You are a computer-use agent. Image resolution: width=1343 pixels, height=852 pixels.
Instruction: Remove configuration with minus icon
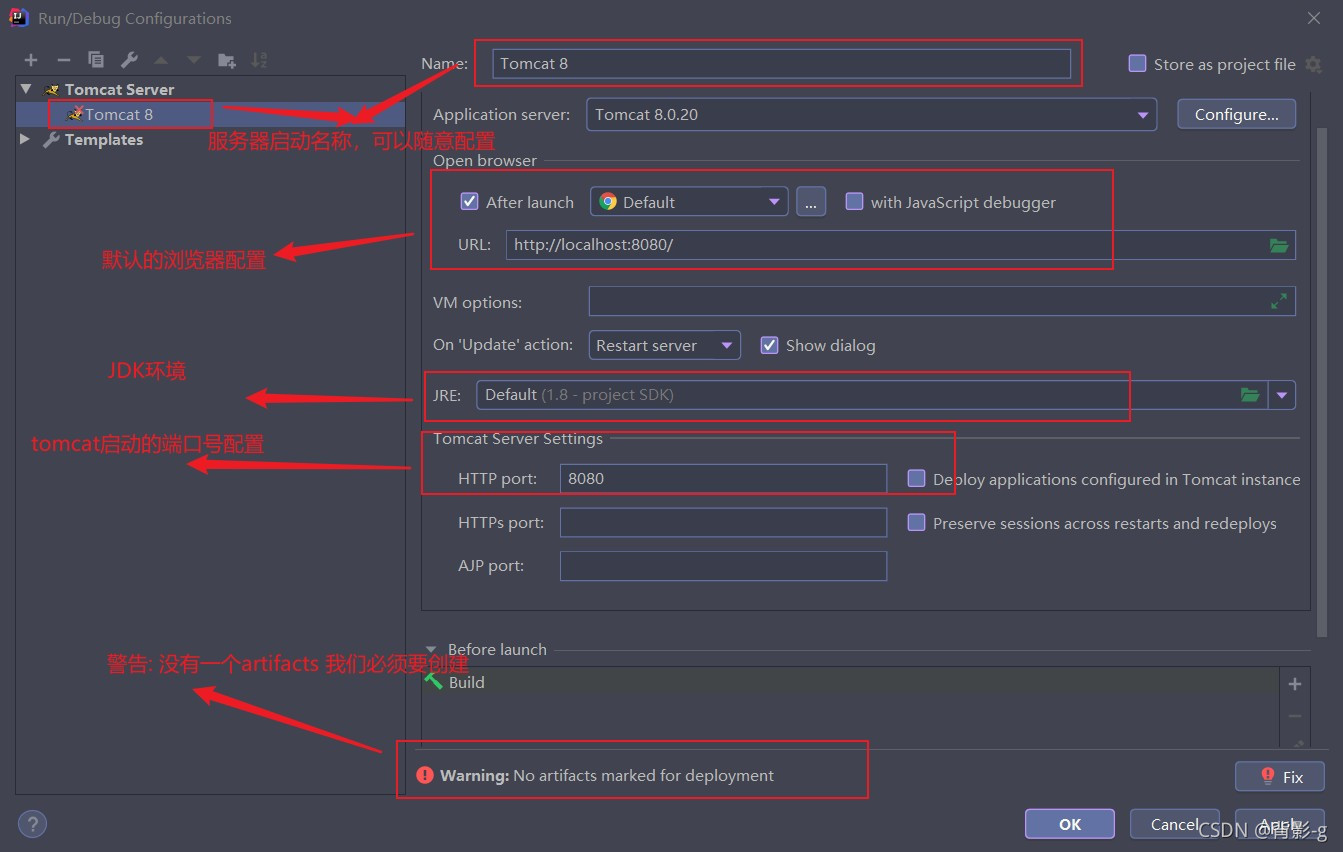63,60
